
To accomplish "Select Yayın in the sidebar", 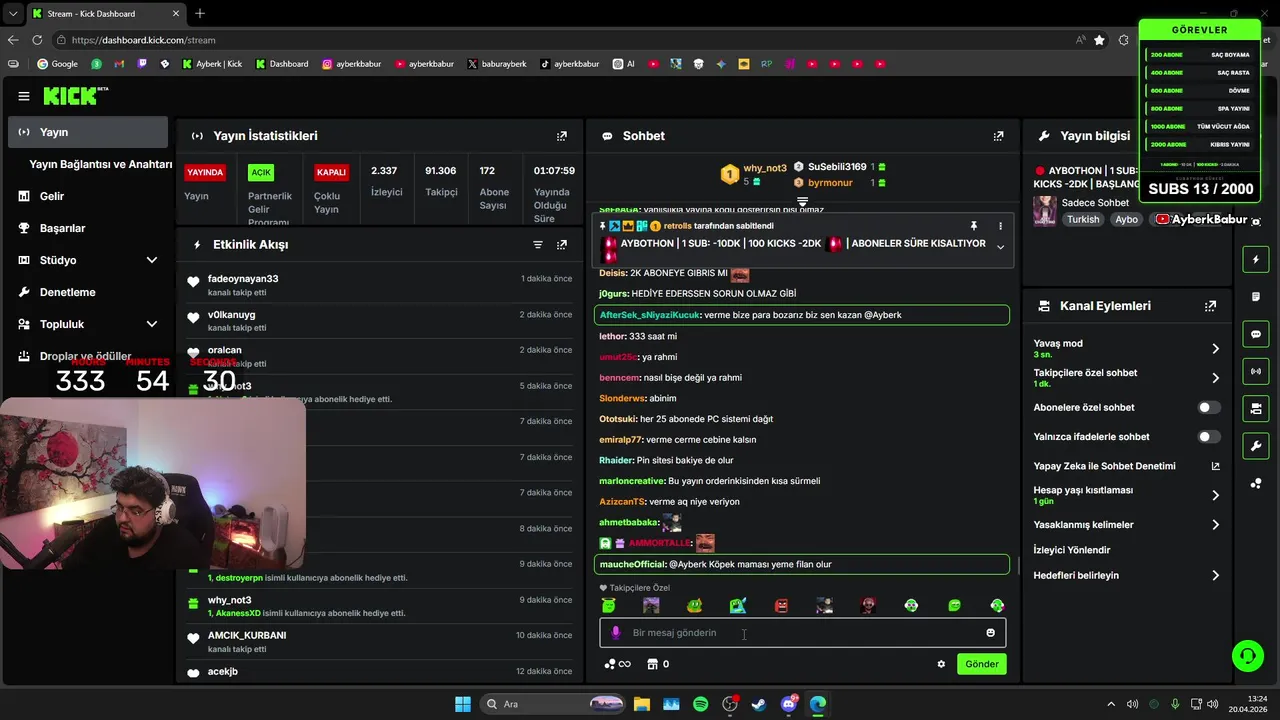I will coord(88,132).
